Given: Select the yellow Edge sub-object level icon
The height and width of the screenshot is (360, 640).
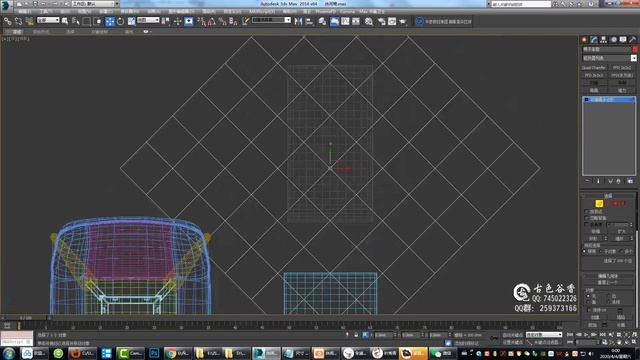Looking at the screenshot, I should (599, 203).
